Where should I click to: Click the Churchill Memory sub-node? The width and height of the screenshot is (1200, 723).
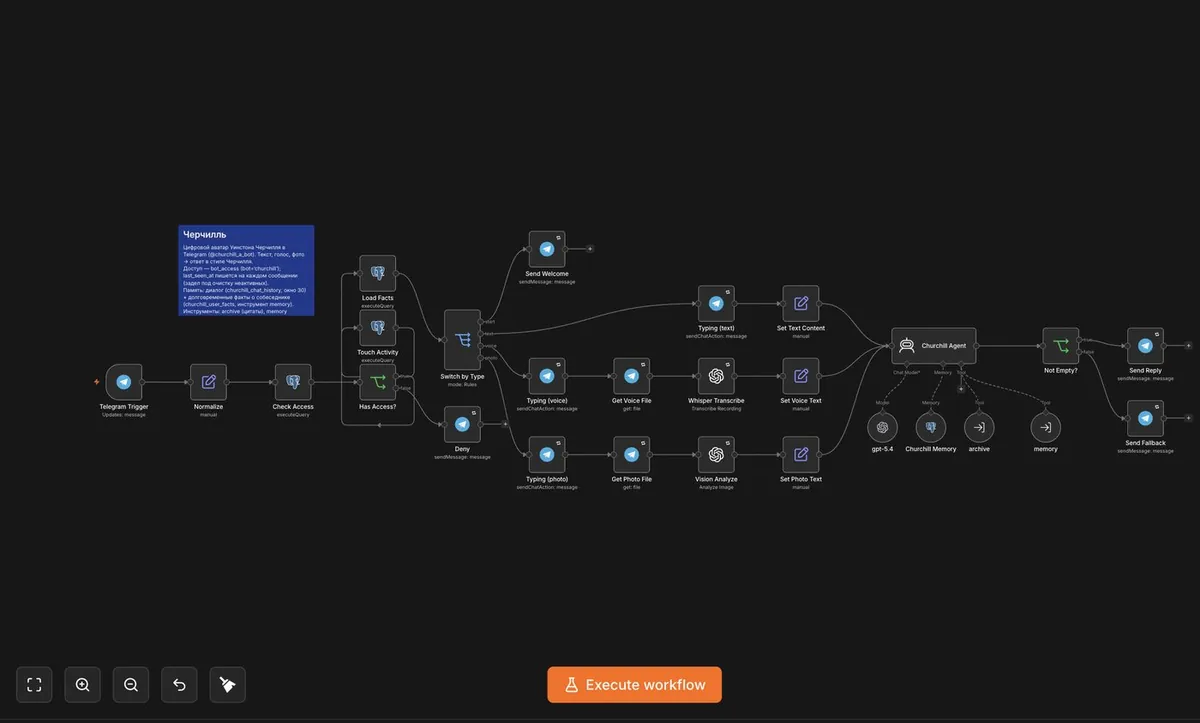[x=931, y=427]
